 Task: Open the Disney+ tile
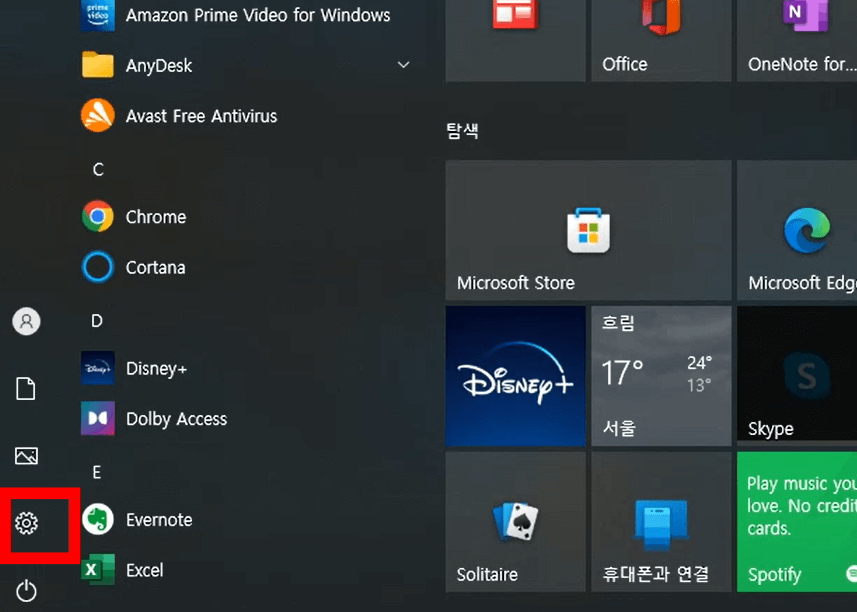point(515,376)
